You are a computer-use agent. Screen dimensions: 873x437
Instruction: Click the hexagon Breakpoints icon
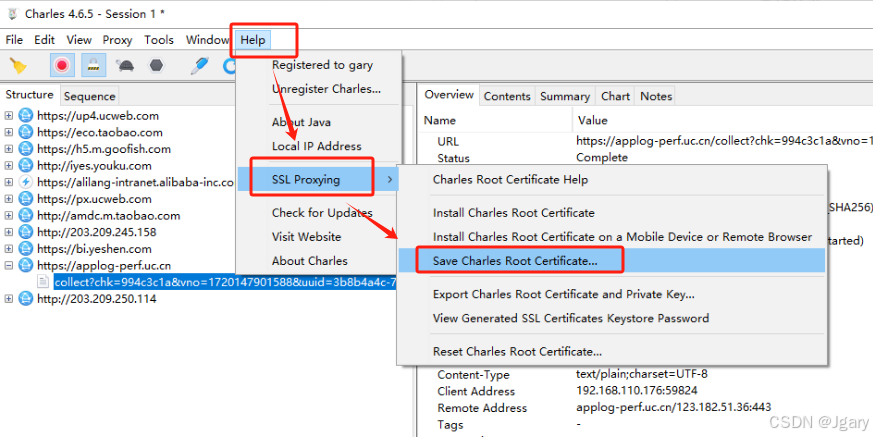(156, 66)
